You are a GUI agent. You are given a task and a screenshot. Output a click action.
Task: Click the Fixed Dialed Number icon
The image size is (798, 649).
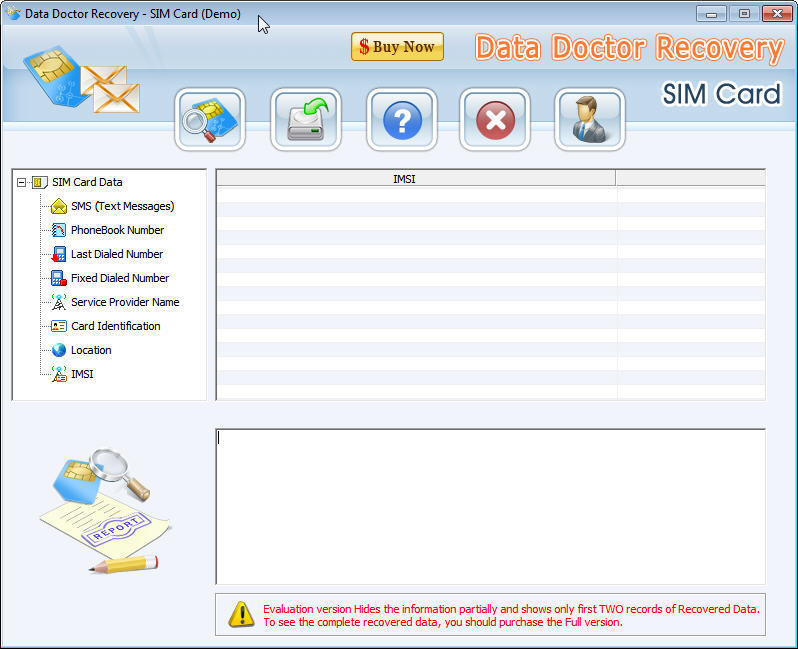59,278
